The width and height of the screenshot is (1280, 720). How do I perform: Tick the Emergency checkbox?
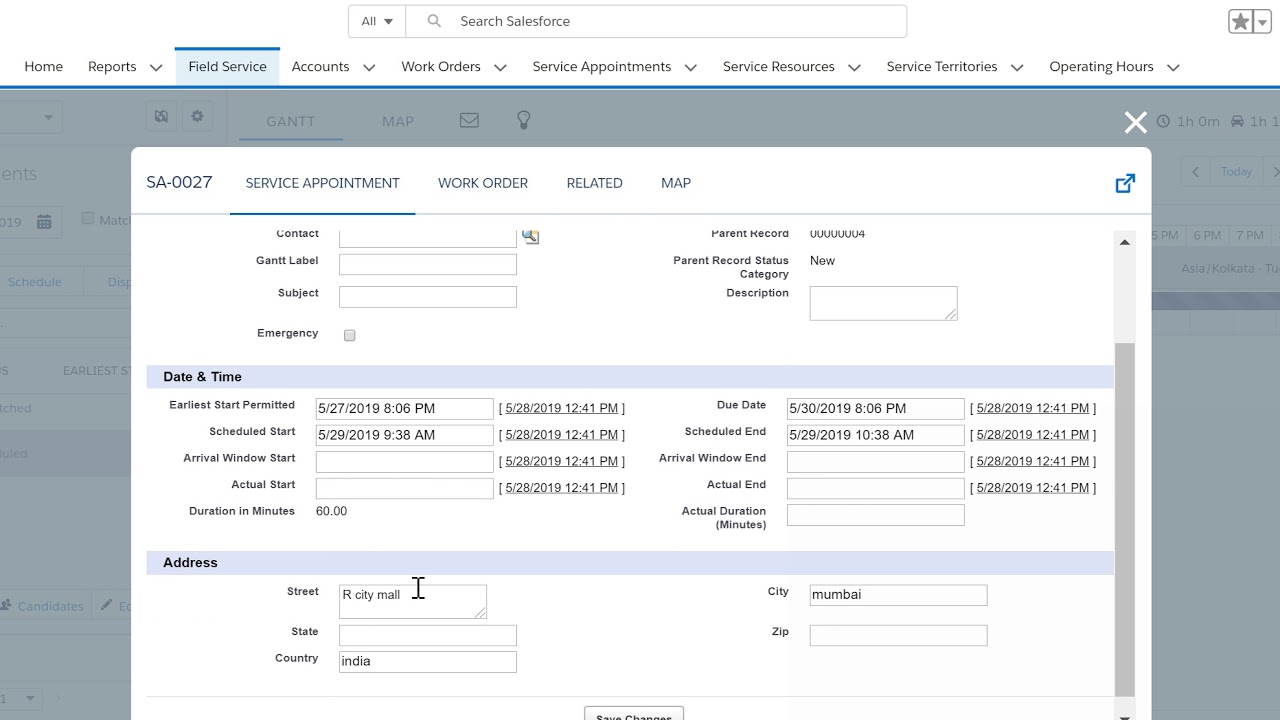(350, 335)
